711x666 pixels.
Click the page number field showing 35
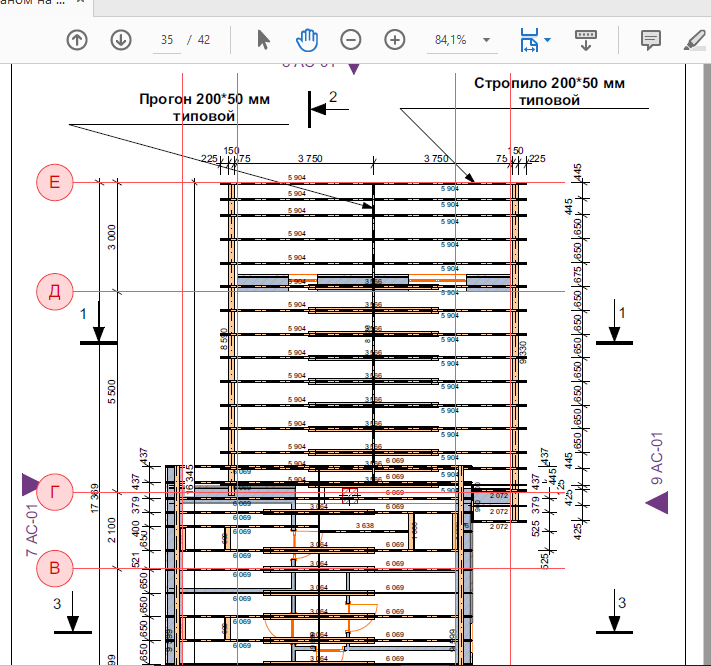[167, 40]
